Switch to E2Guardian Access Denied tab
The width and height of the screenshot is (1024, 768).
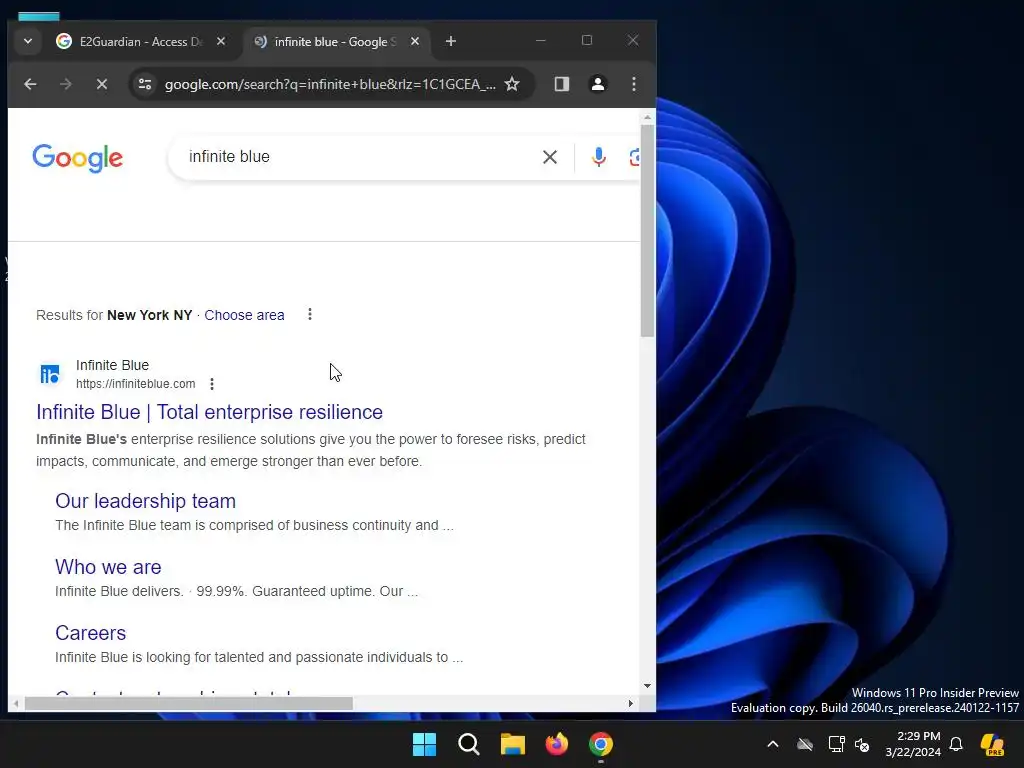[x=141, y=42]
